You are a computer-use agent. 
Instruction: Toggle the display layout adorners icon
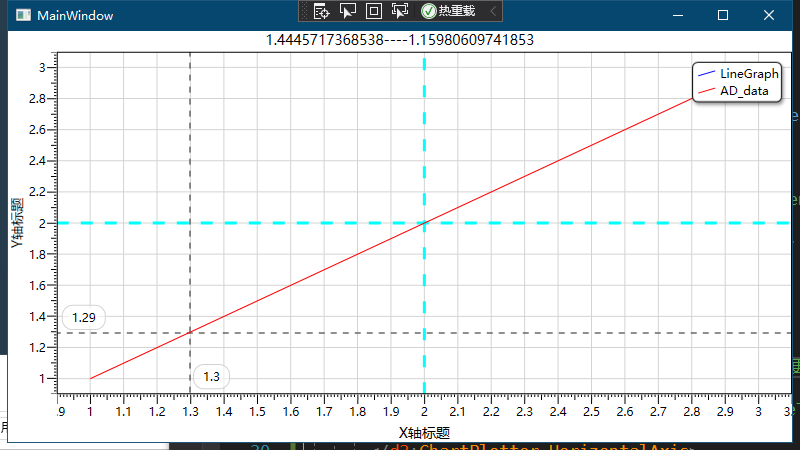[x=373, y=11]
